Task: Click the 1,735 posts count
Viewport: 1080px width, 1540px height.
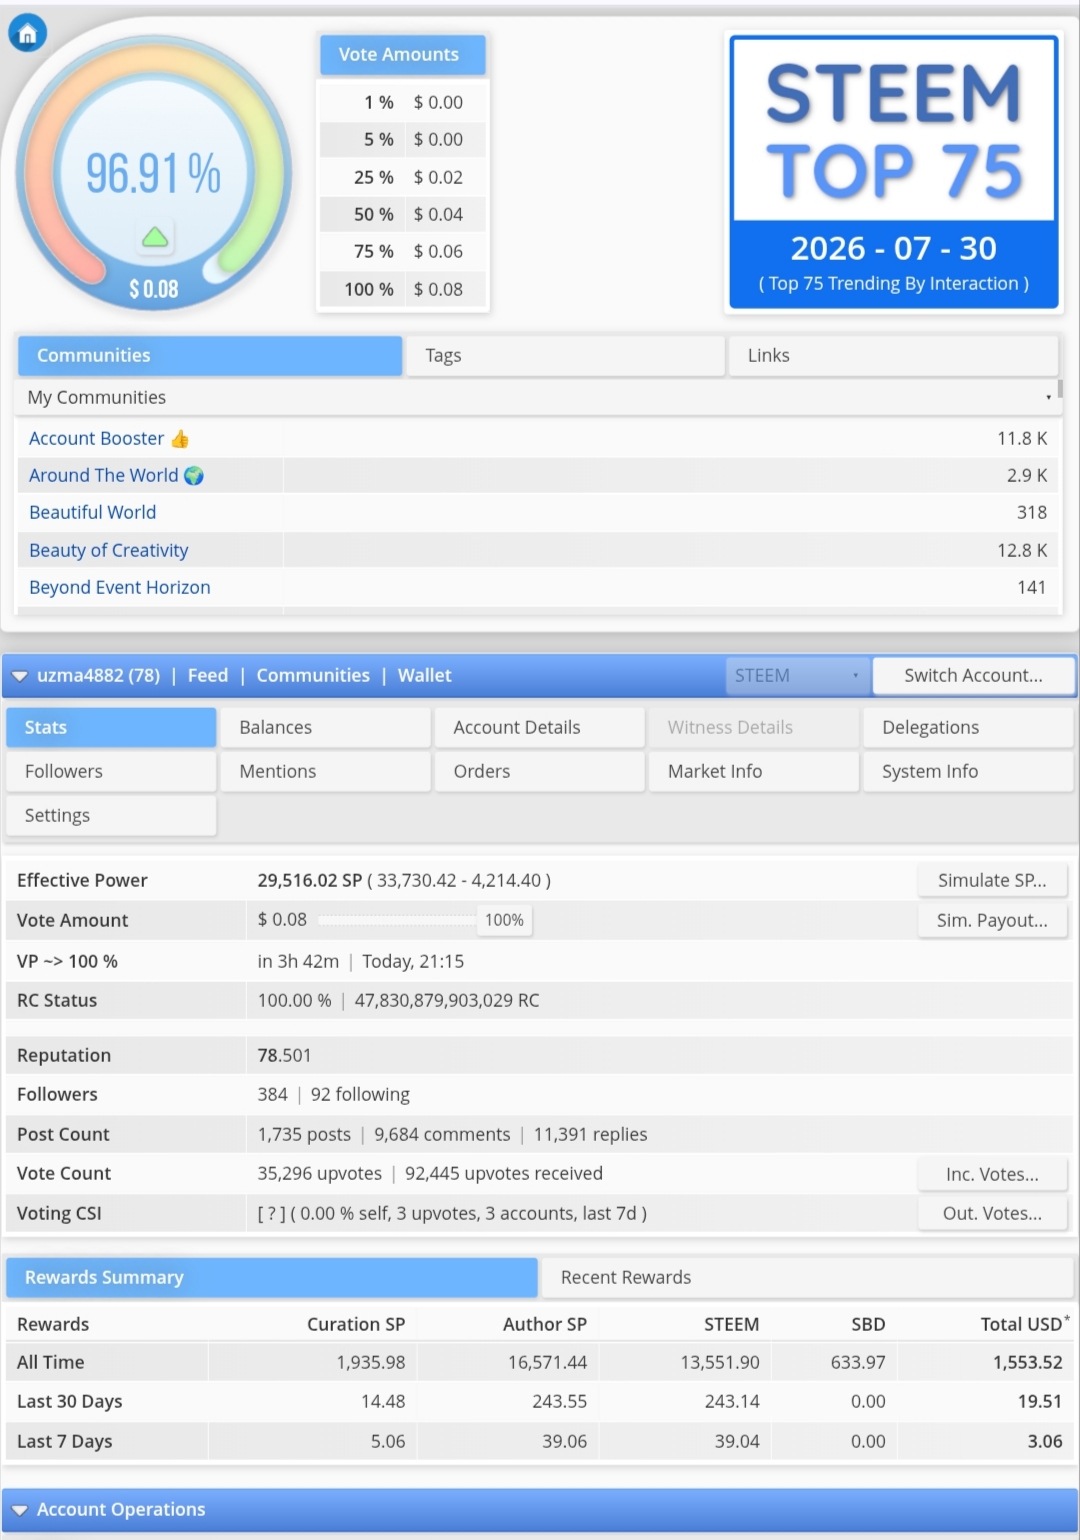Action: (x=304, y=1135)
